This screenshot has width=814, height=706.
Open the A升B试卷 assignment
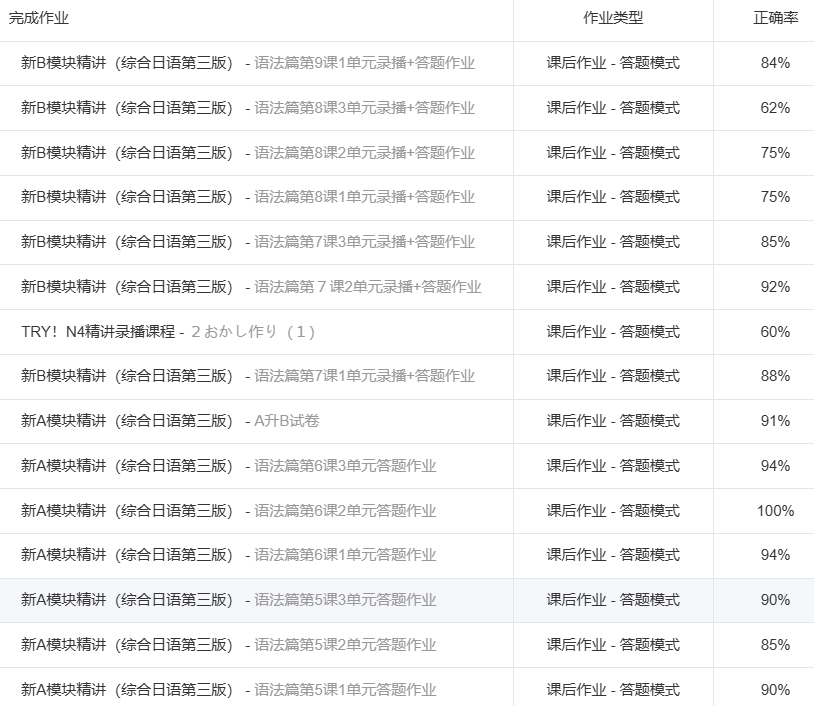(x=287, y=421)
